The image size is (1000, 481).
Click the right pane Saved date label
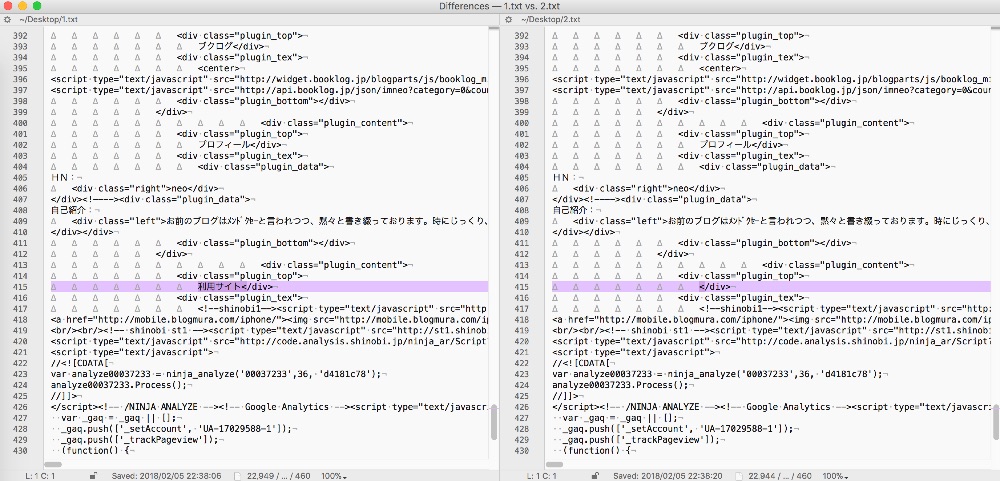click(668, 476)
